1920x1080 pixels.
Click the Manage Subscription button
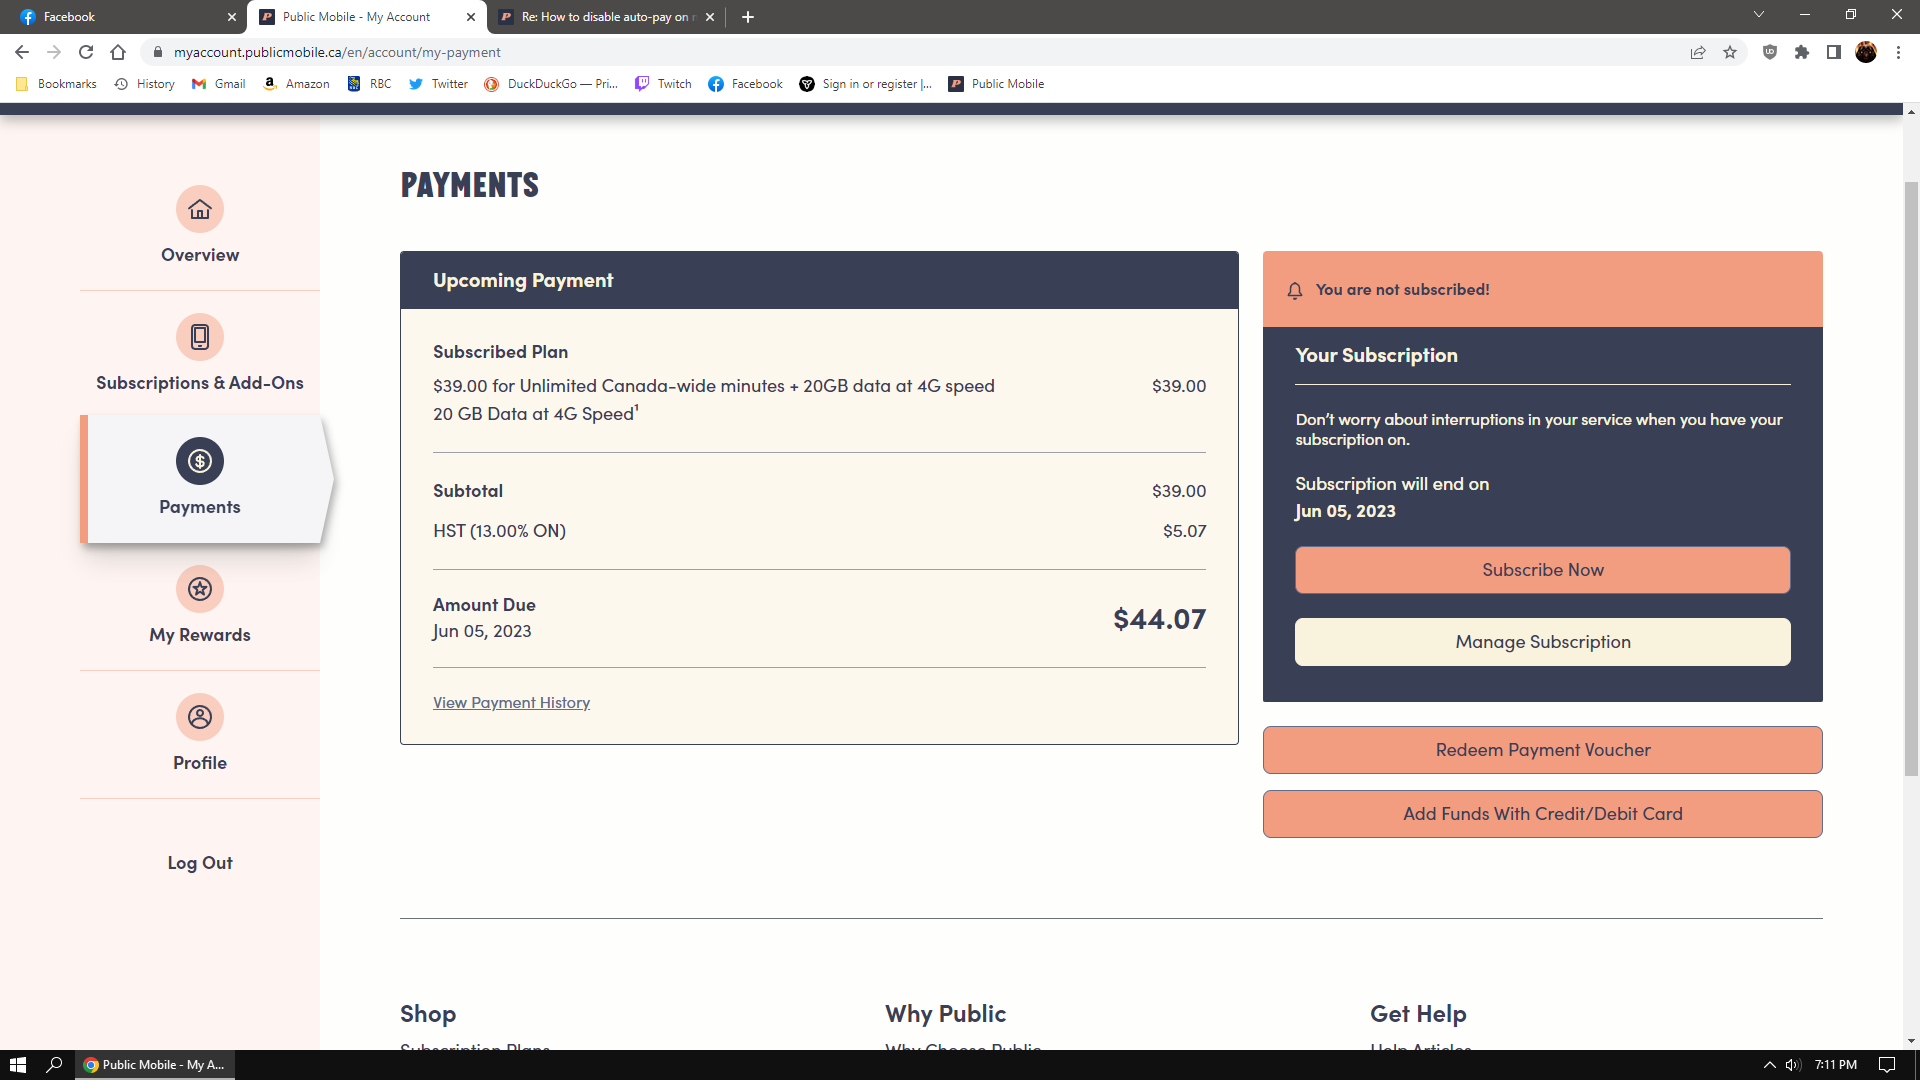[x=1542, y=642]
